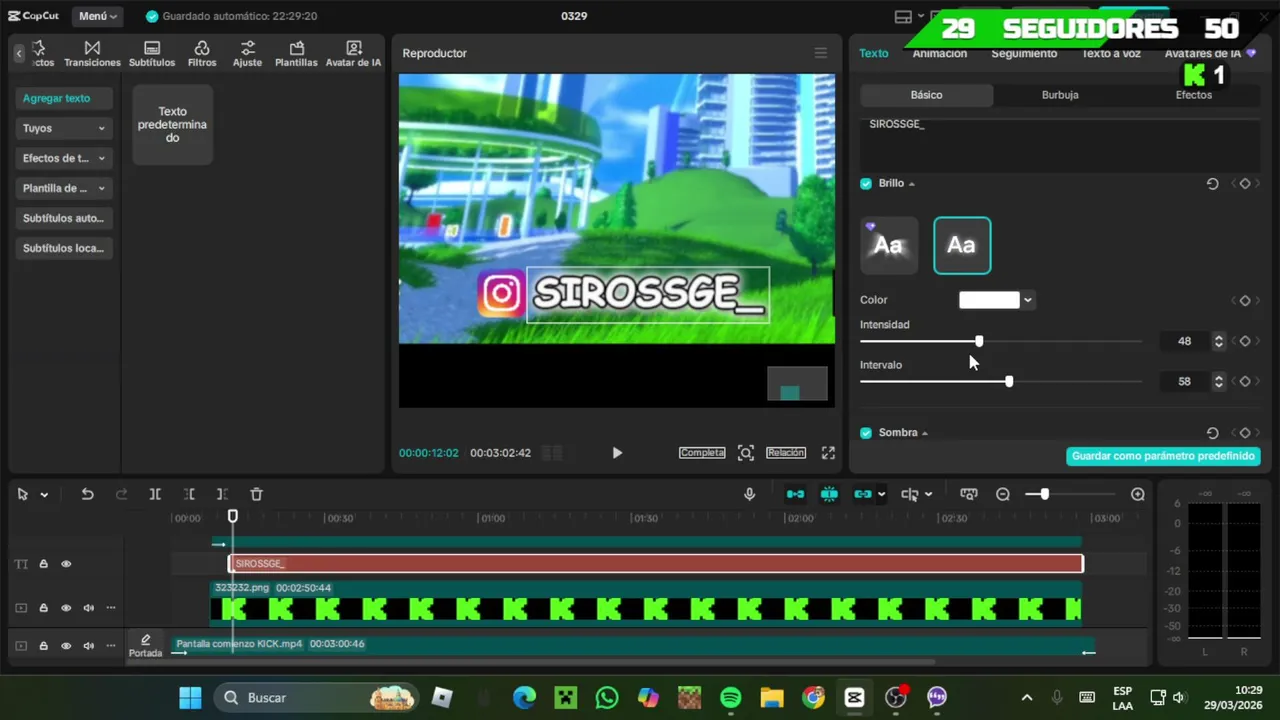Open the Subtítulos panel
1280x720 pixels.
pos(152,54)
